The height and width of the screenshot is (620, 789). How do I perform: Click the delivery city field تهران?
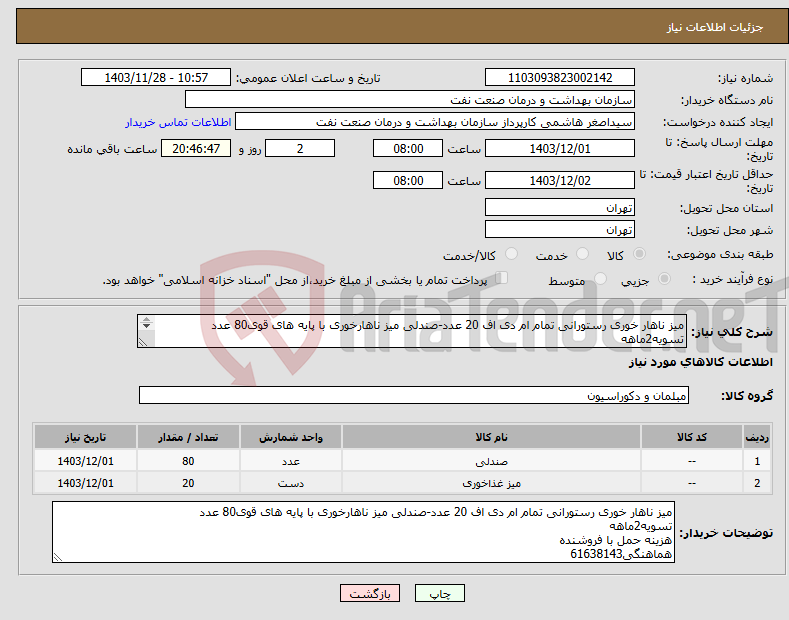coord(560,229)
